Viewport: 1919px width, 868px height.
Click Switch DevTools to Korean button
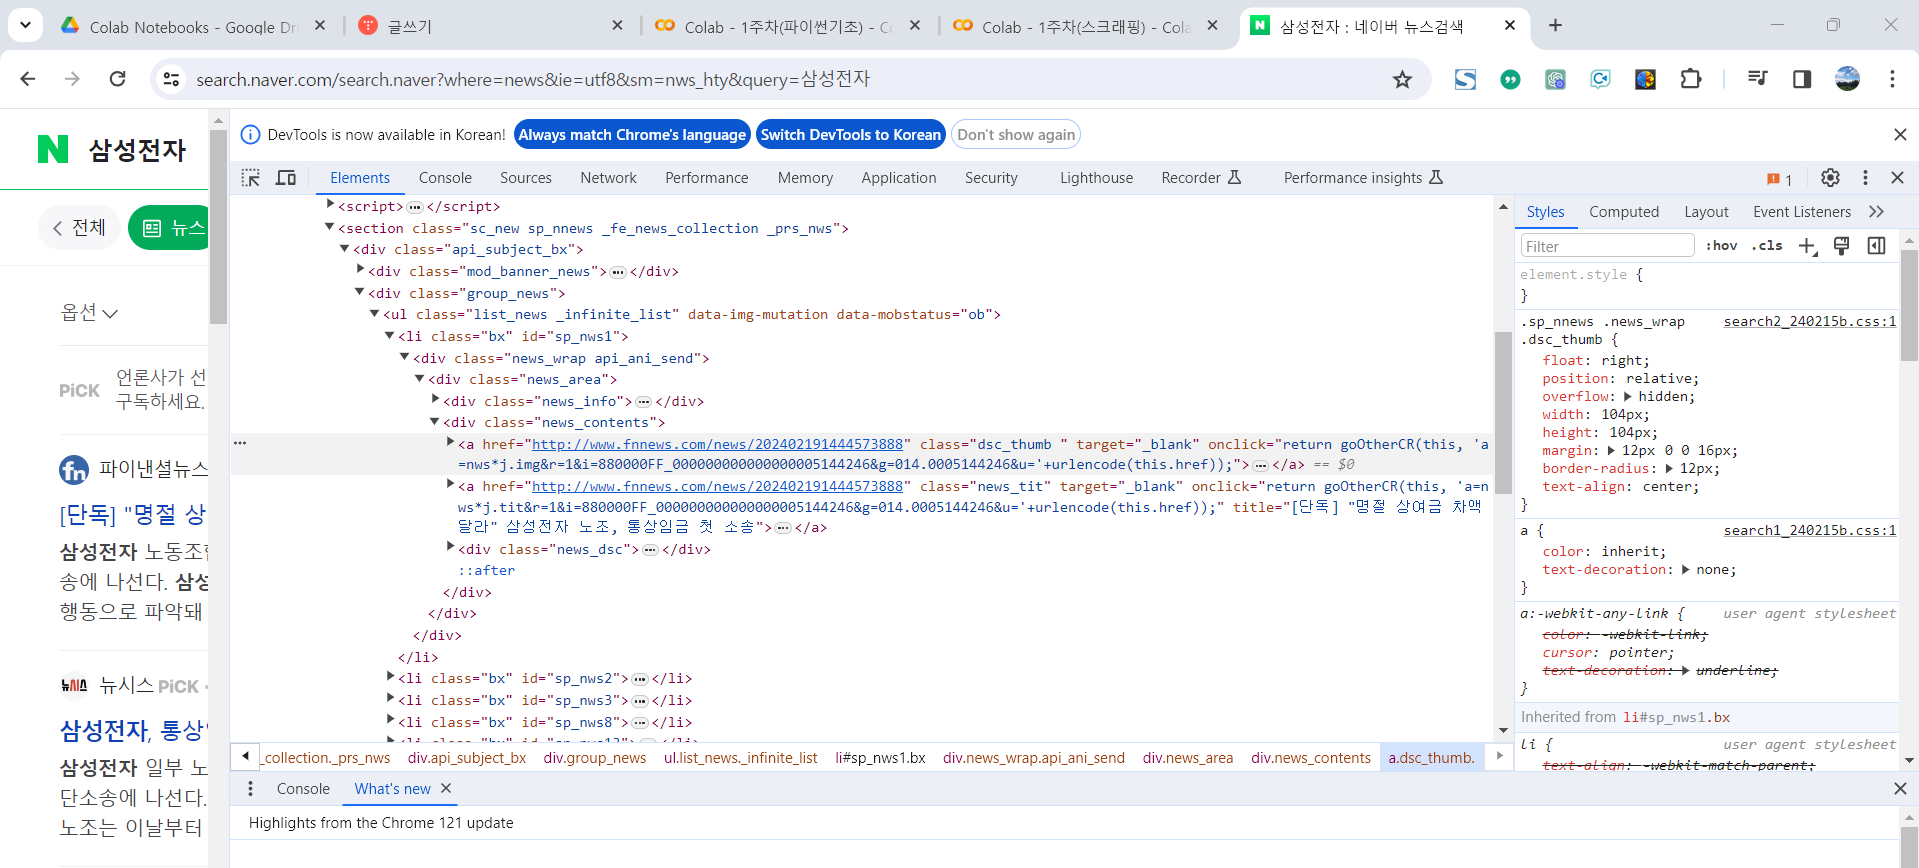(851, 135)
